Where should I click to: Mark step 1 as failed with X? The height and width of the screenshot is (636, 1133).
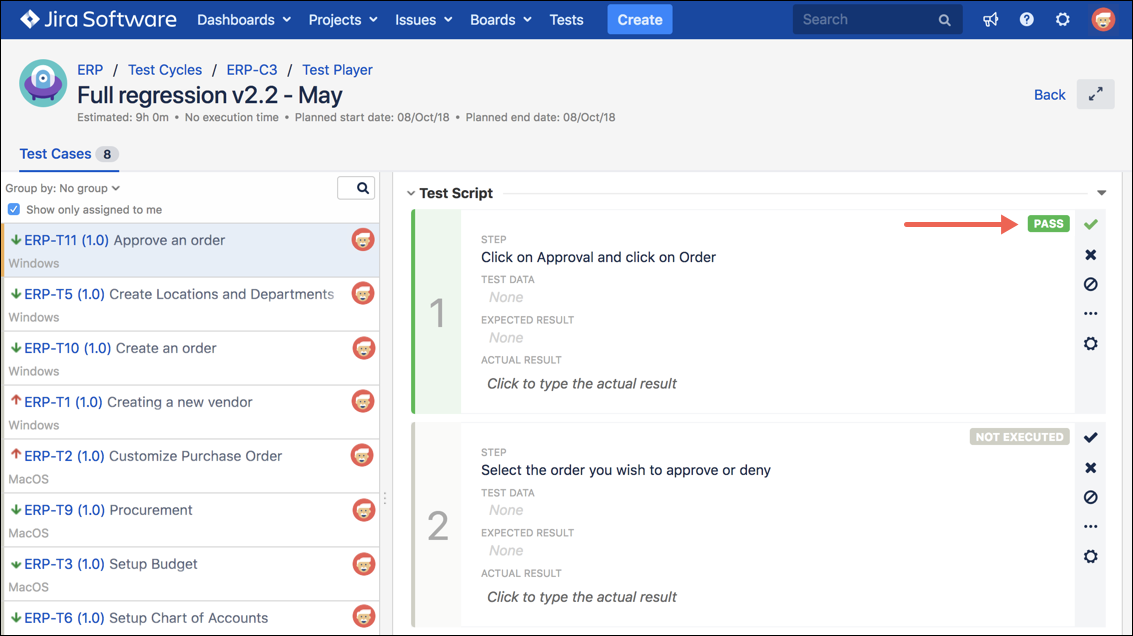point(1091,254)
